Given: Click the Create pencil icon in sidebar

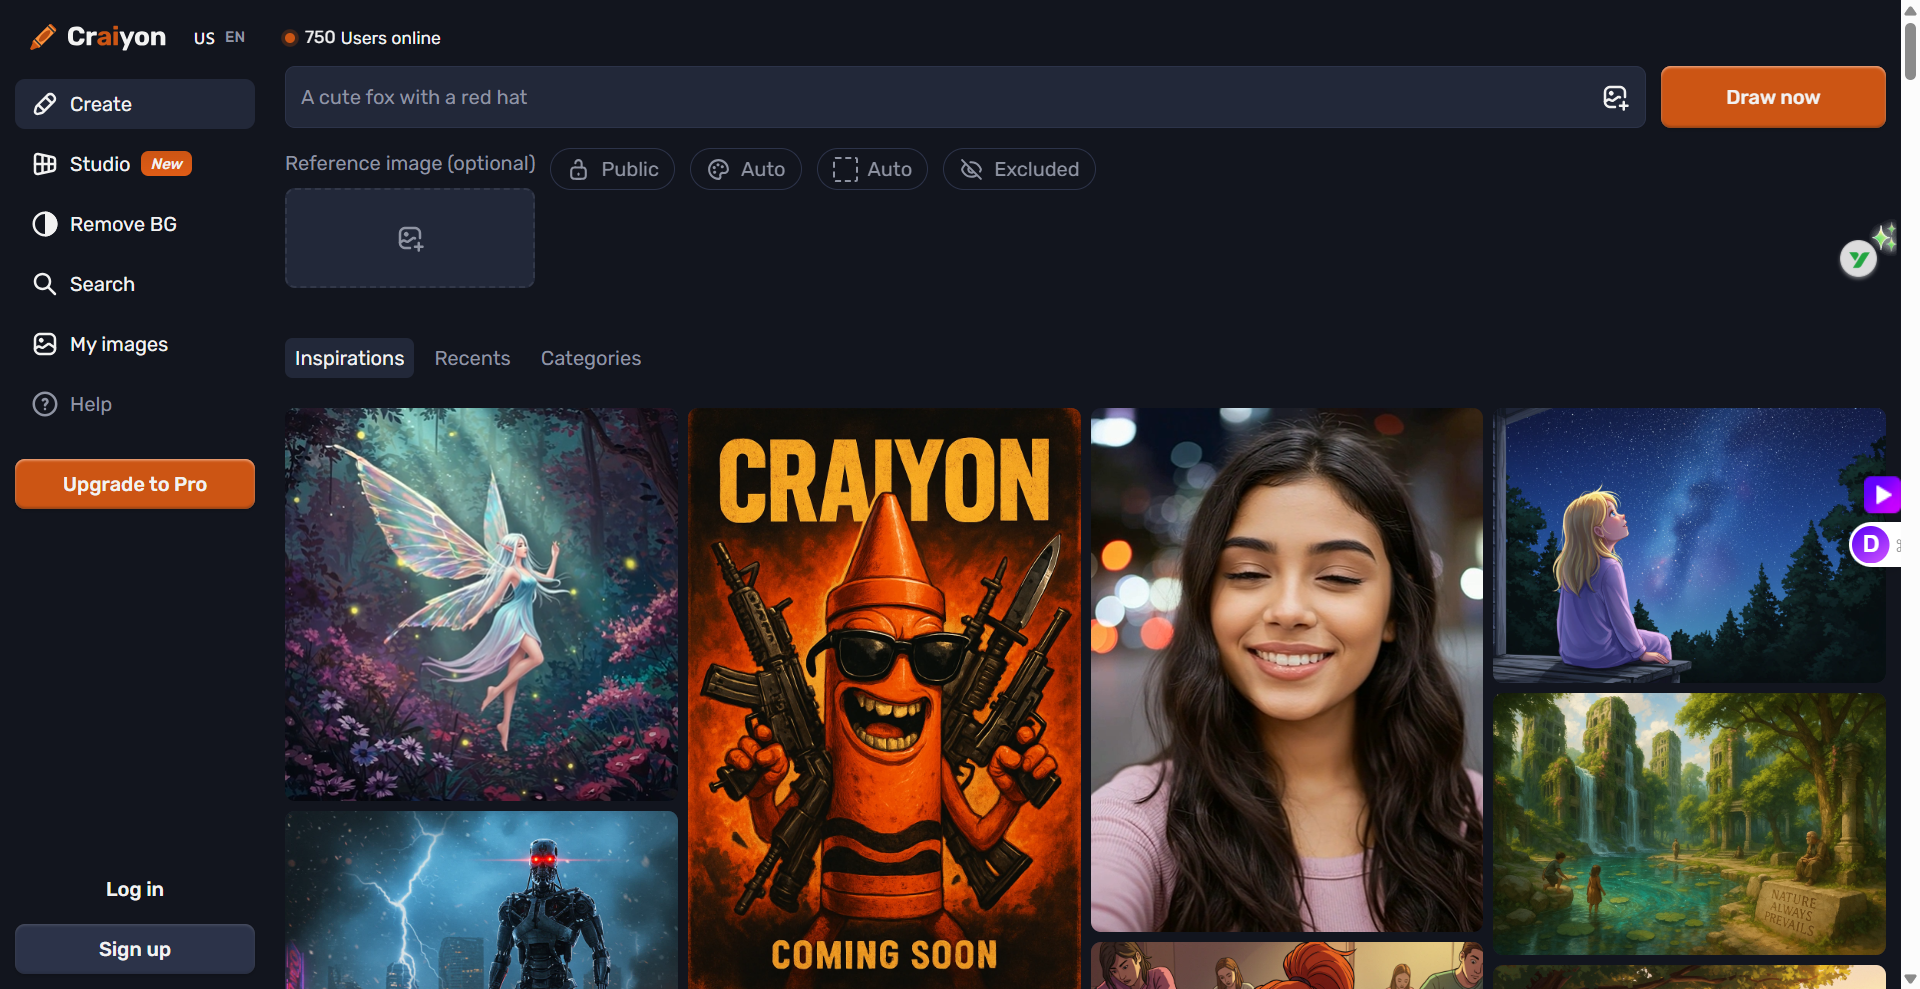Looking at the screenshot, I should 45,104.
